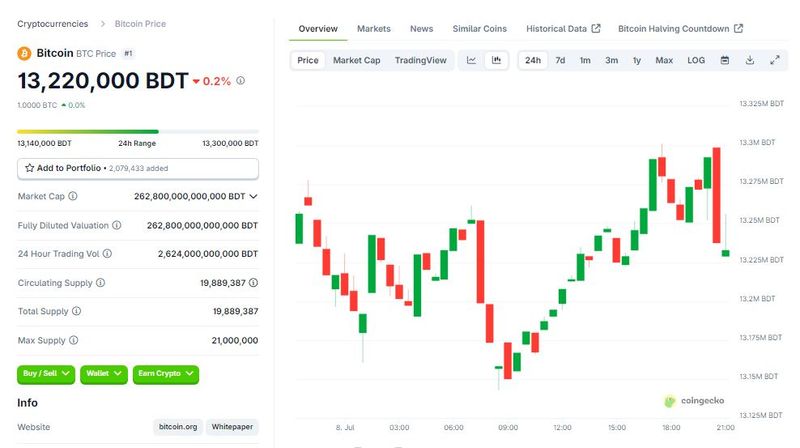The width and height of the screenshot is (800, 448).
Task: Switch chart to line view icon
Action: coord(471,61)
